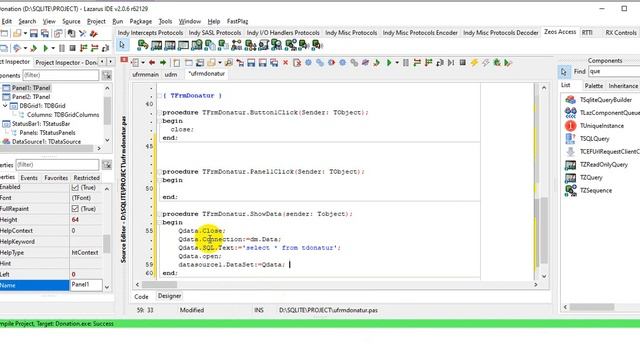Switch to the udm editor tab
640x360 pixels.
click(x=171, y=75)
